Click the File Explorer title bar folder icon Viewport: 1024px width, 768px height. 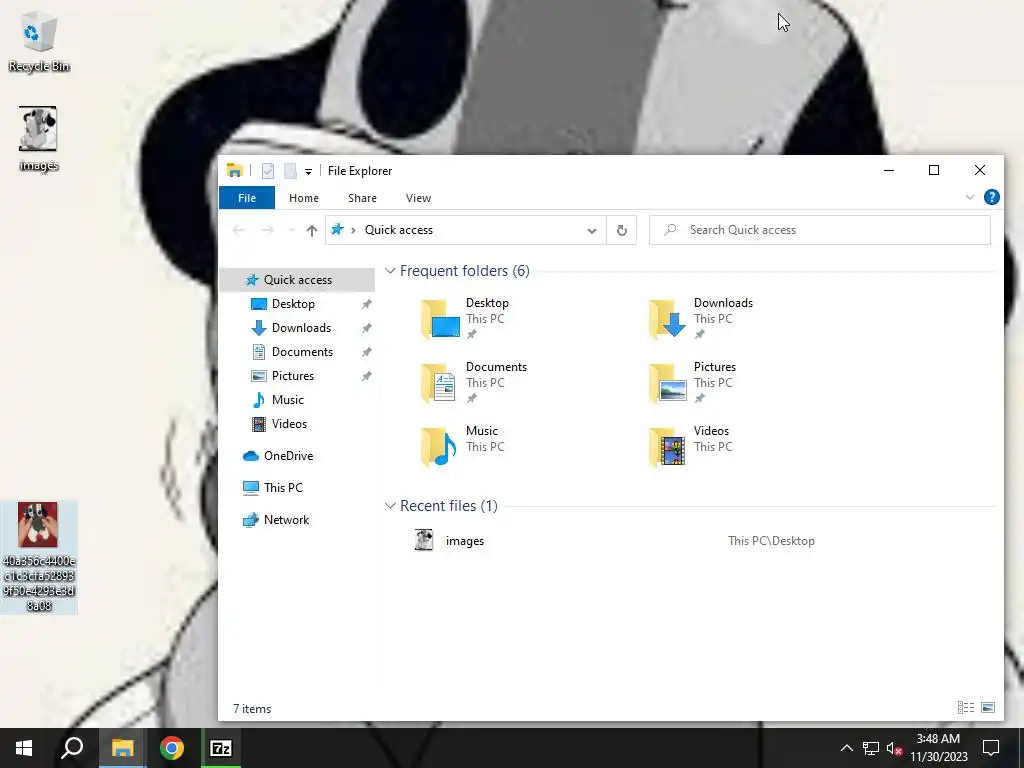pos(234,170)
